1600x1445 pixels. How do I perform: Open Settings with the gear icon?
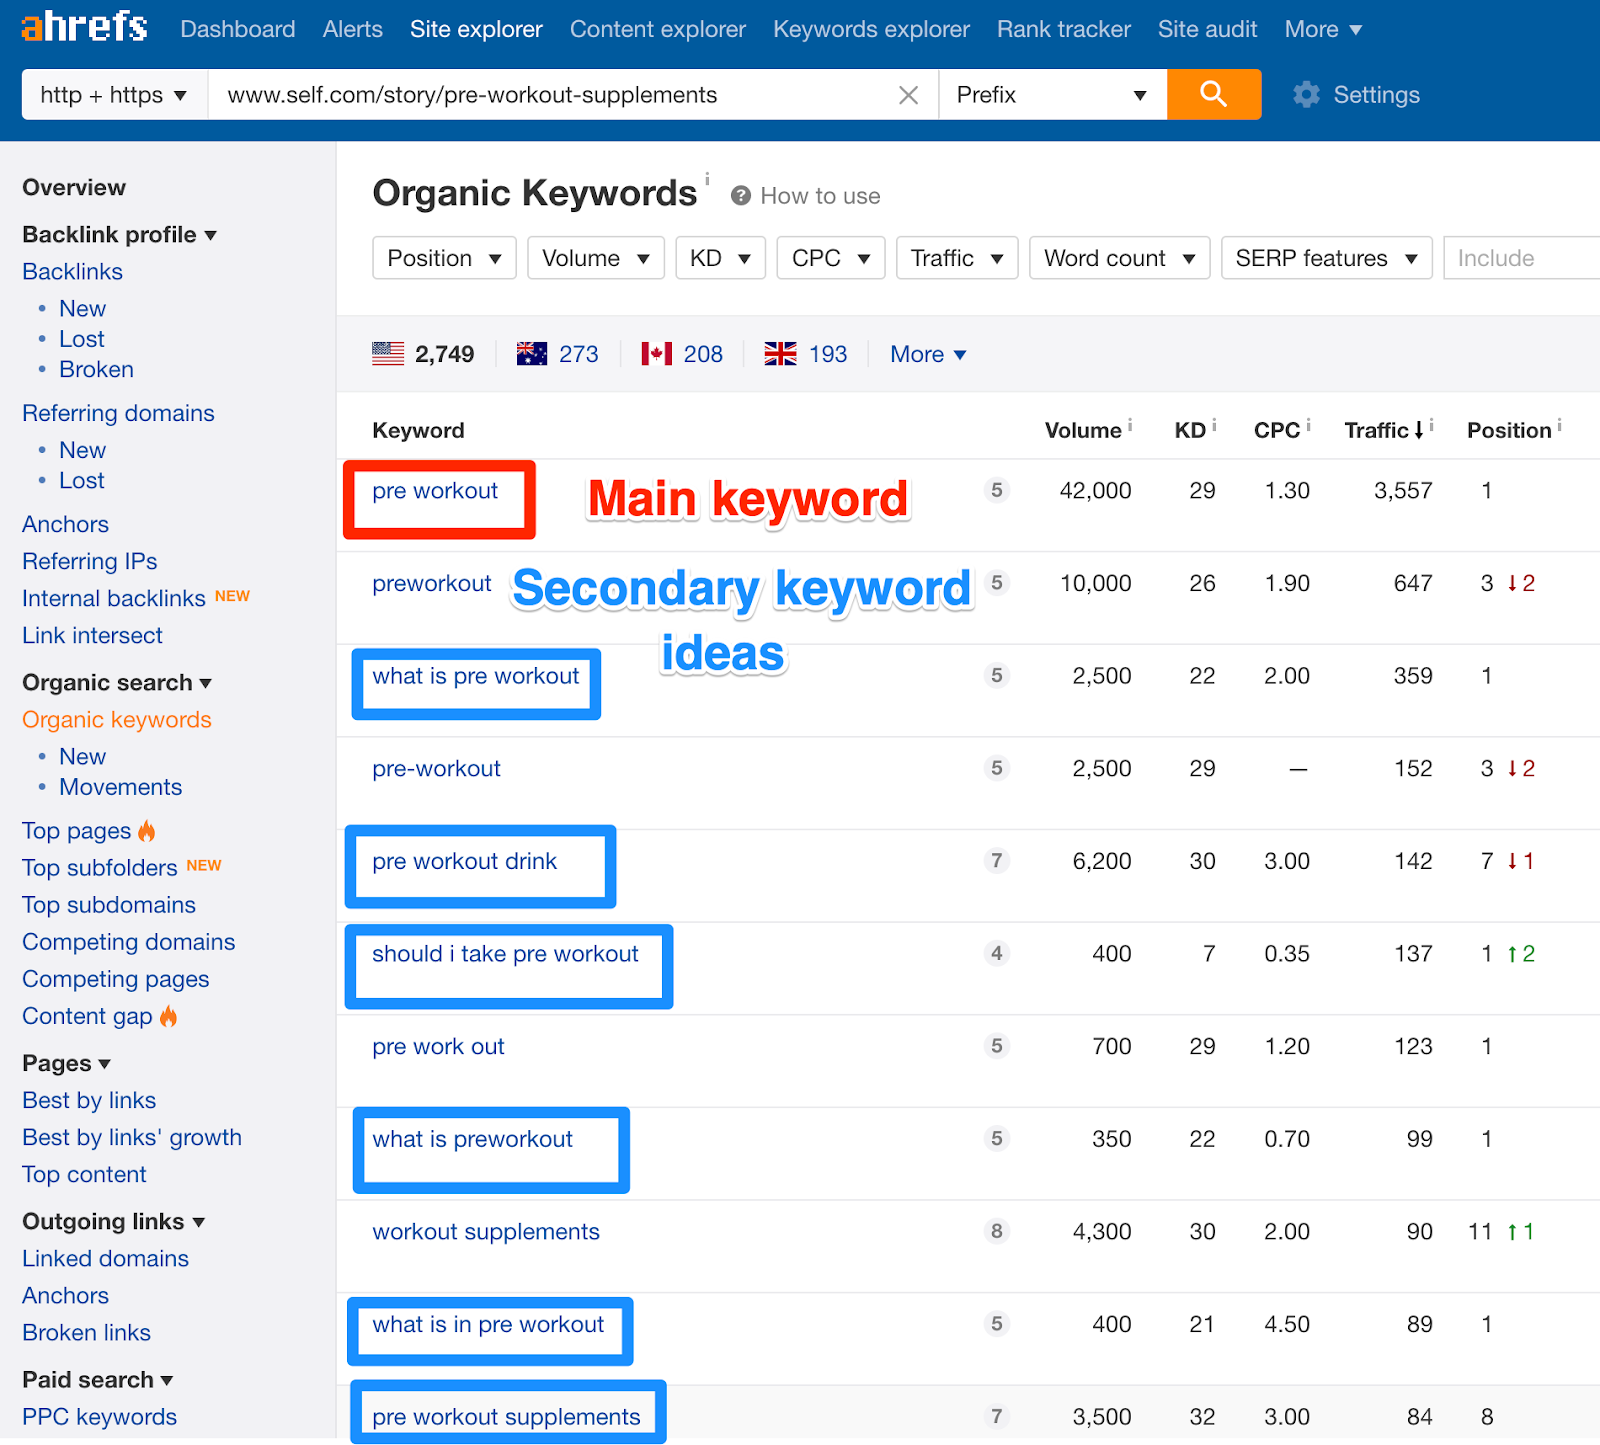click(x=1306, y=95)
